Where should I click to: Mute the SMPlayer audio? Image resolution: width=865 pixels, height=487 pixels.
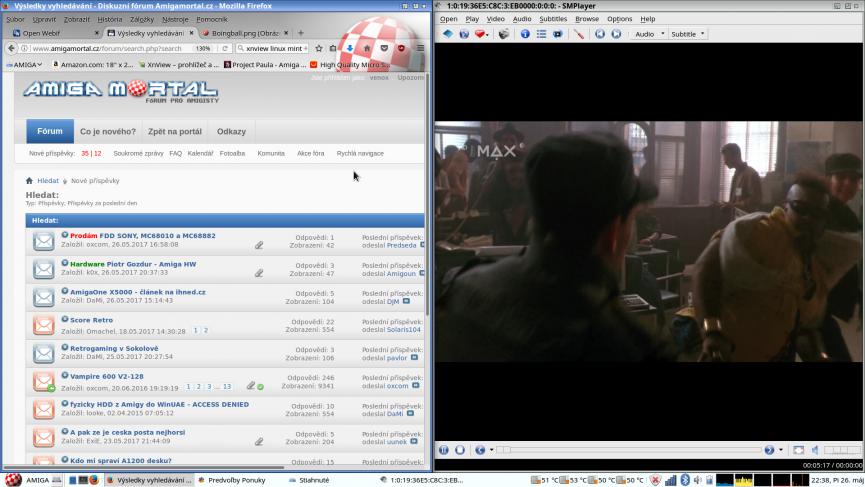815,450
